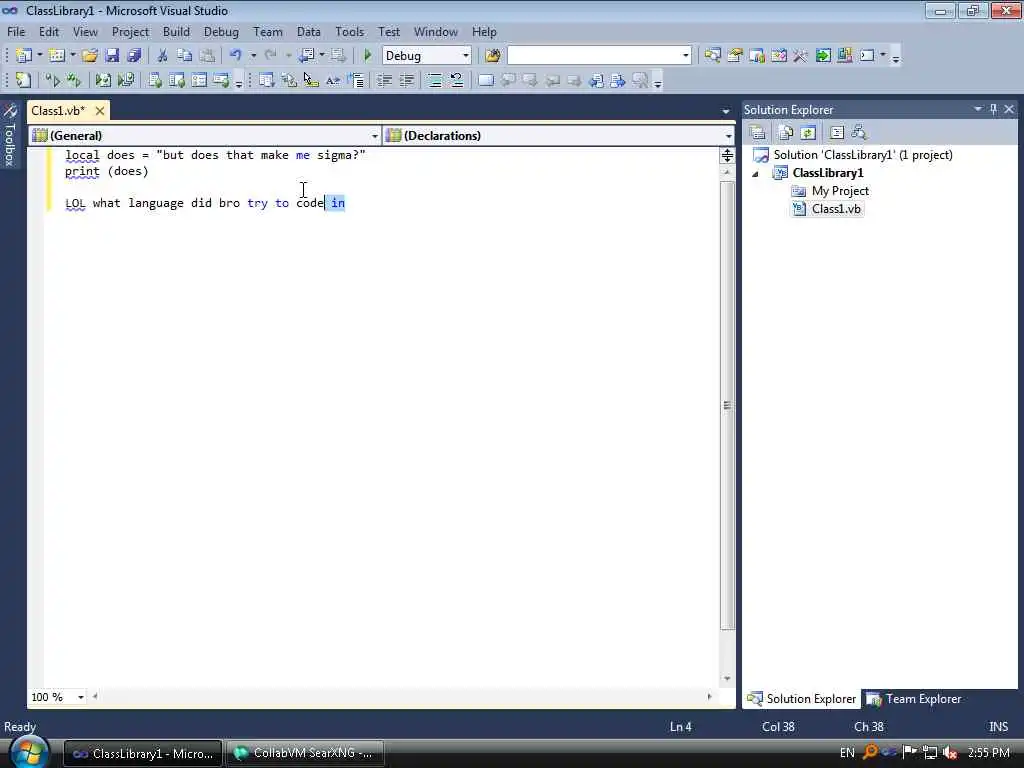Click the Save All icon

(x=134, y=56)
